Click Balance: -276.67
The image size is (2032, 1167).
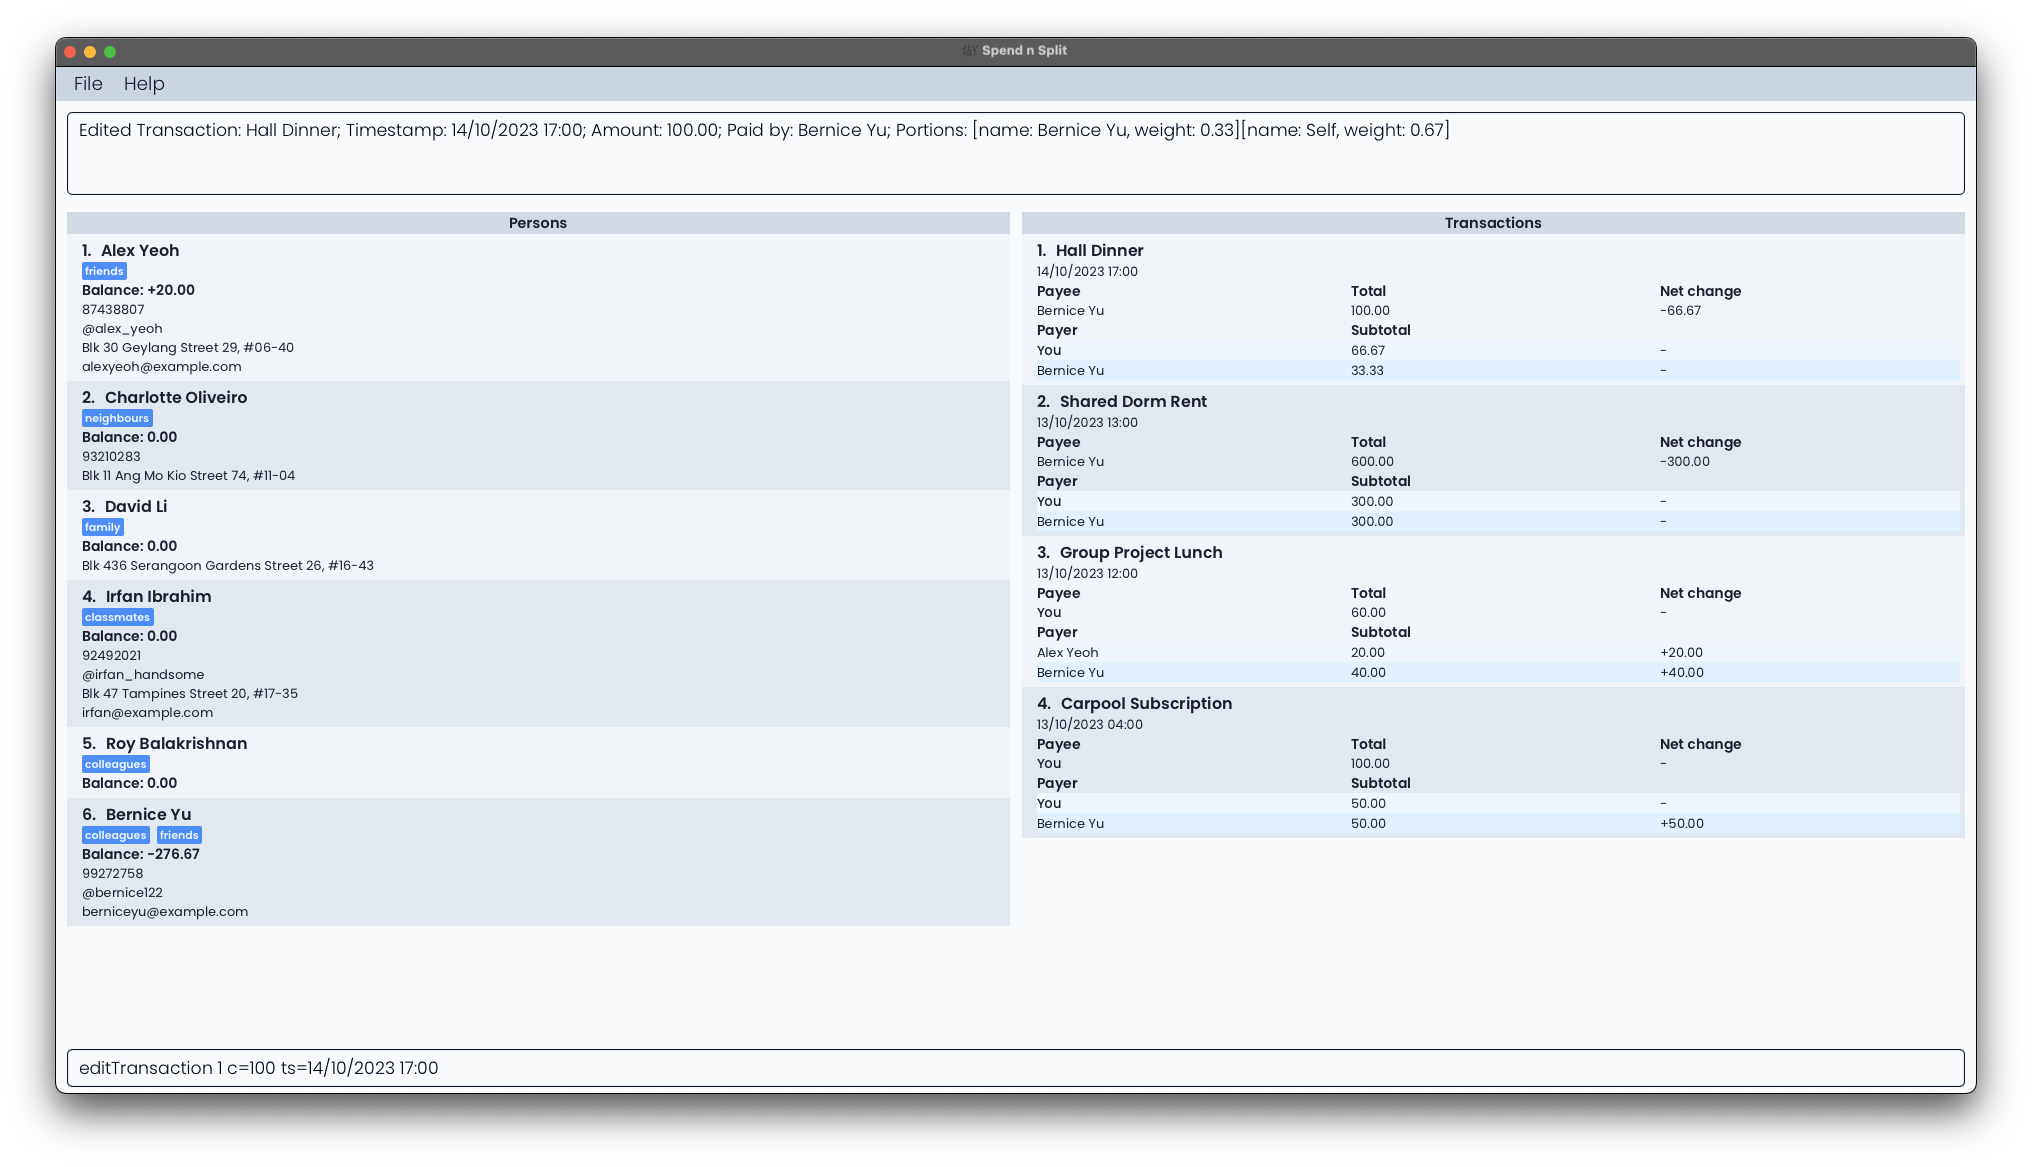(141, 854)
